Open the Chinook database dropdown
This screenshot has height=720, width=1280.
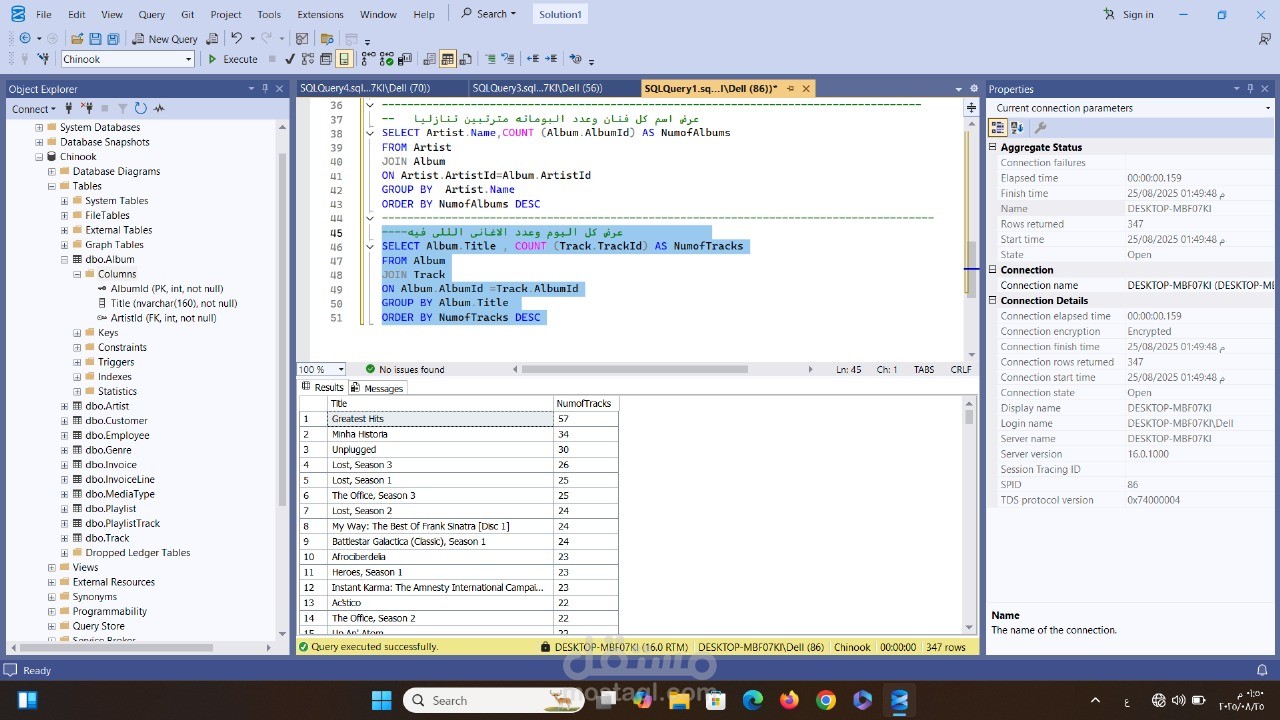188,59
